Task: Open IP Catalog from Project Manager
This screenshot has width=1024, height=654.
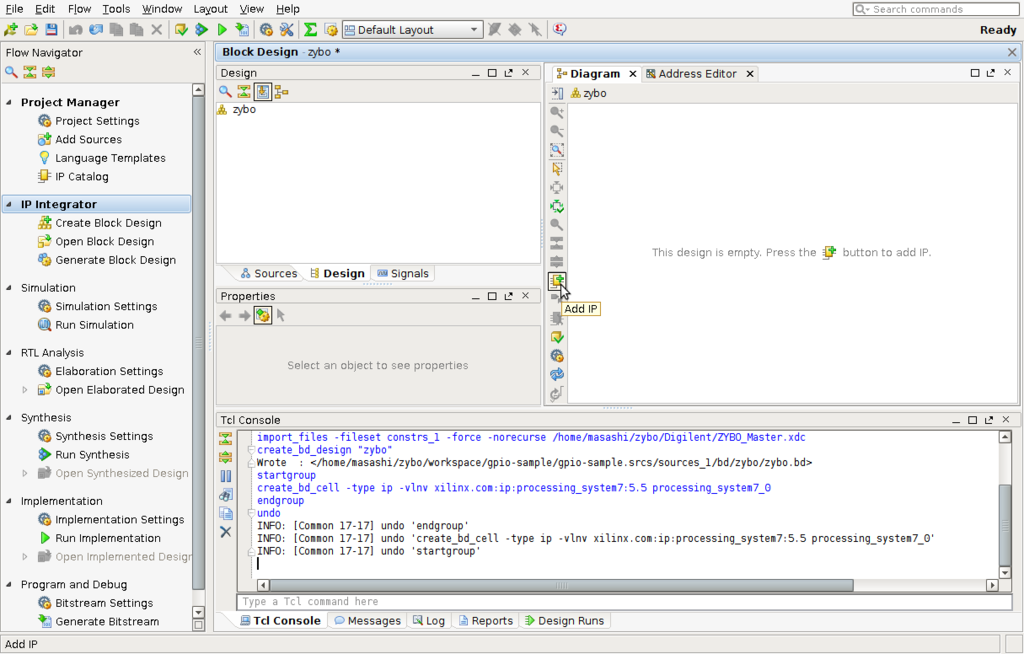Action: coord(82,176)
